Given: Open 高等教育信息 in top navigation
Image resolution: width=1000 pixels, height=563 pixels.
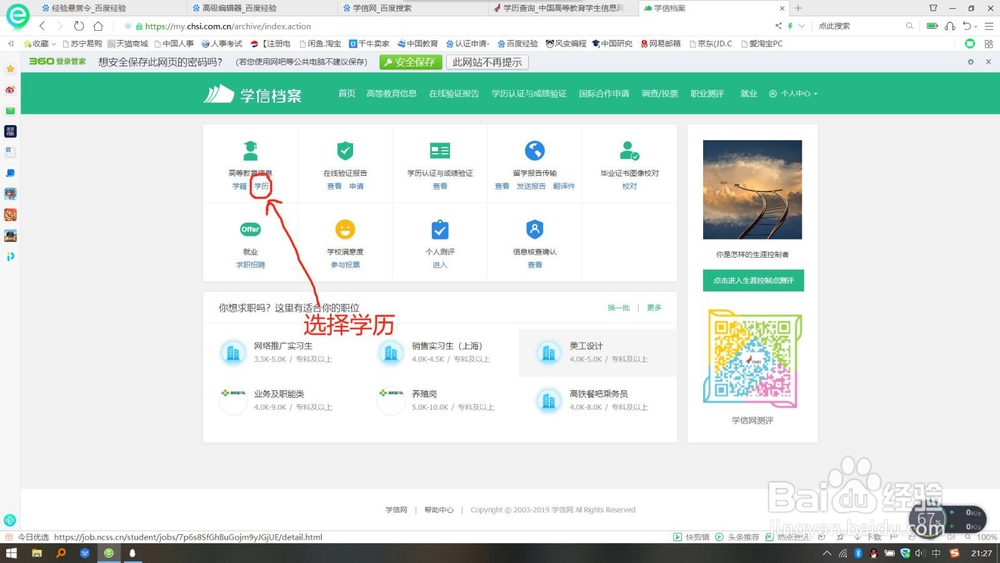Looking at the screenshot, I should pyautogui.click(x=391, y=94).
